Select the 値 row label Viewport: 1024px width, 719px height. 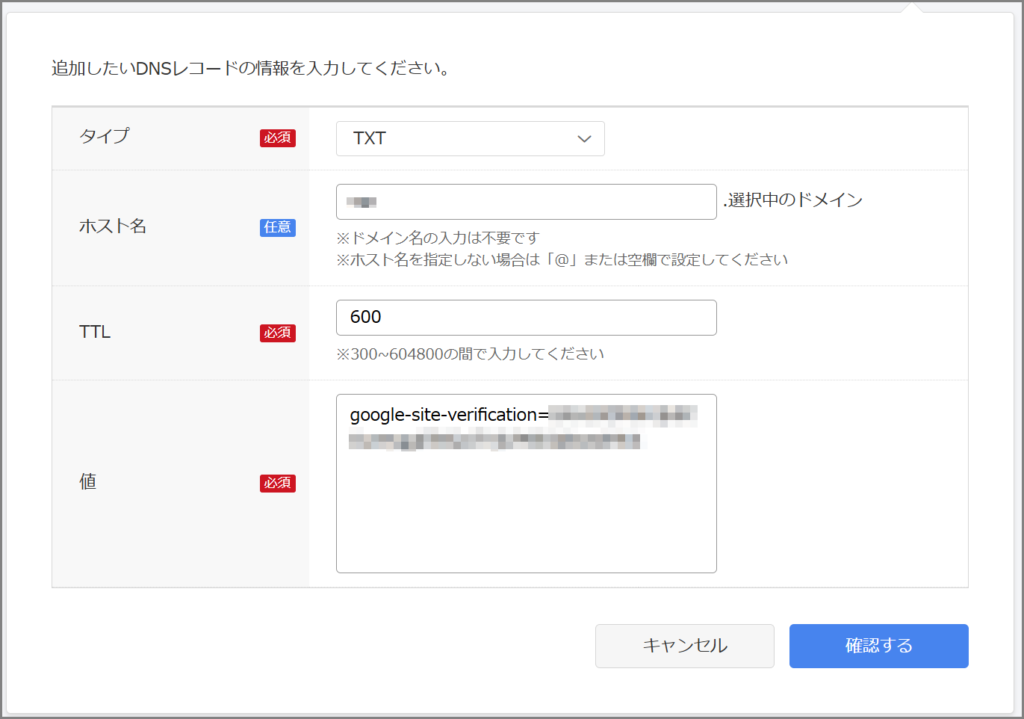[x=87, y=482]
